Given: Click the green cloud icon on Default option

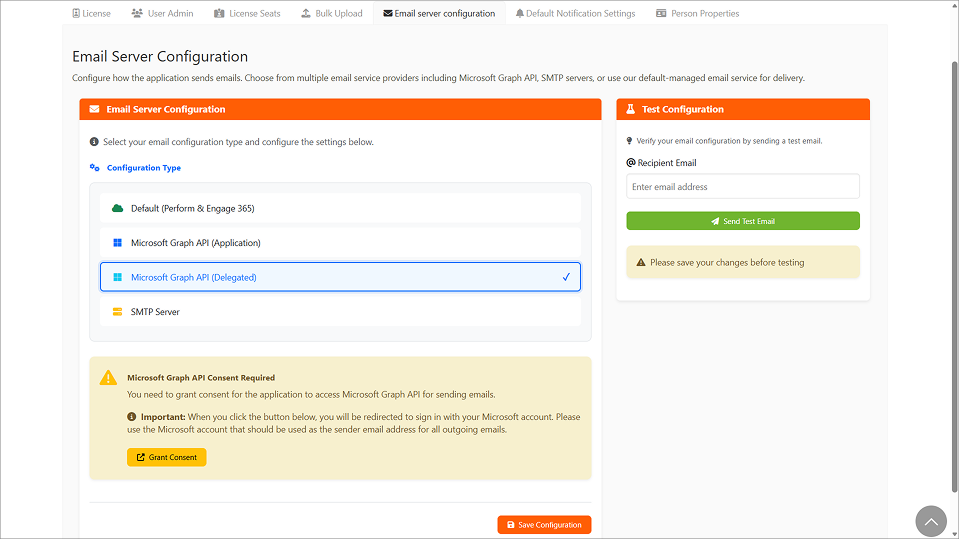Looking at the screenshot, I should coord(117,209).
